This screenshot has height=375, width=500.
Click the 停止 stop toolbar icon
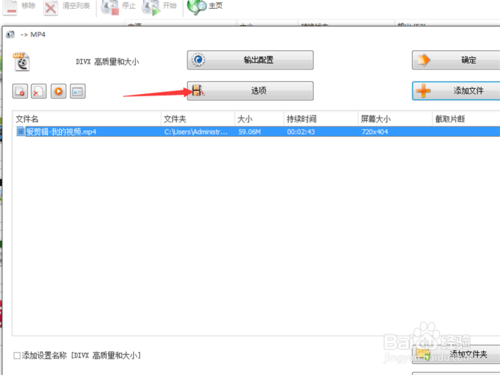click(110, 7)
